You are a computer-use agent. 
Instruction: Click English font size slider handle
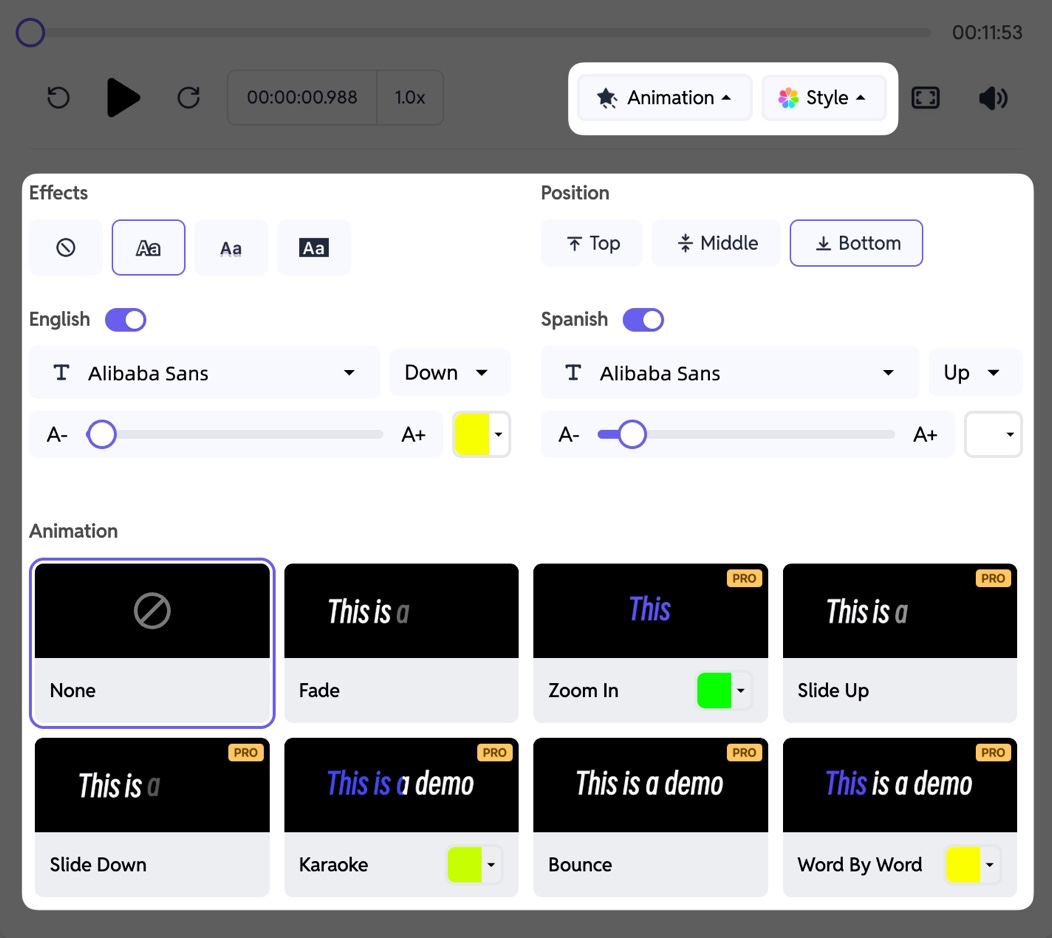point(102,435)
